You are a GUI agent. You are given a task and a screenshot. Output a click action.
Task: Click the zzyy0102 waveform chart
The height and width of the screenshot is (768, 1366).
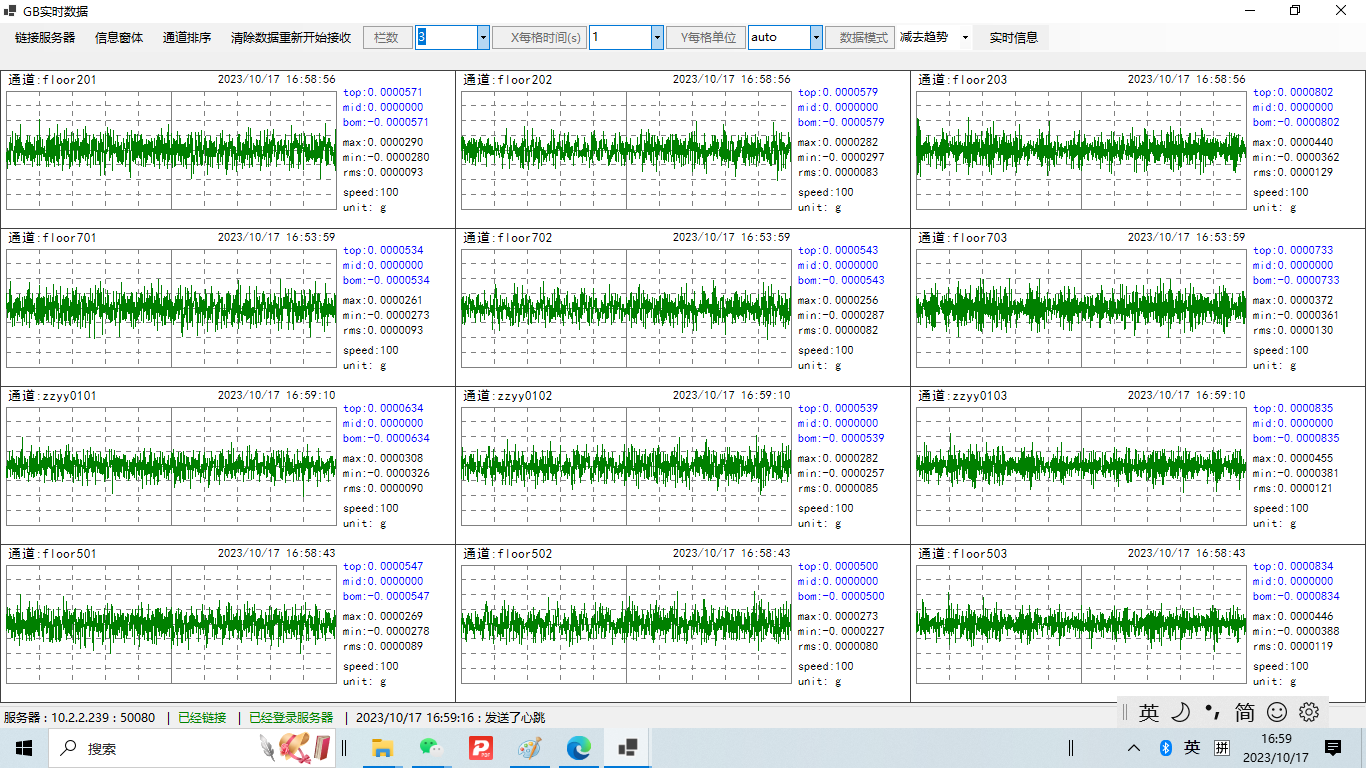627,465
